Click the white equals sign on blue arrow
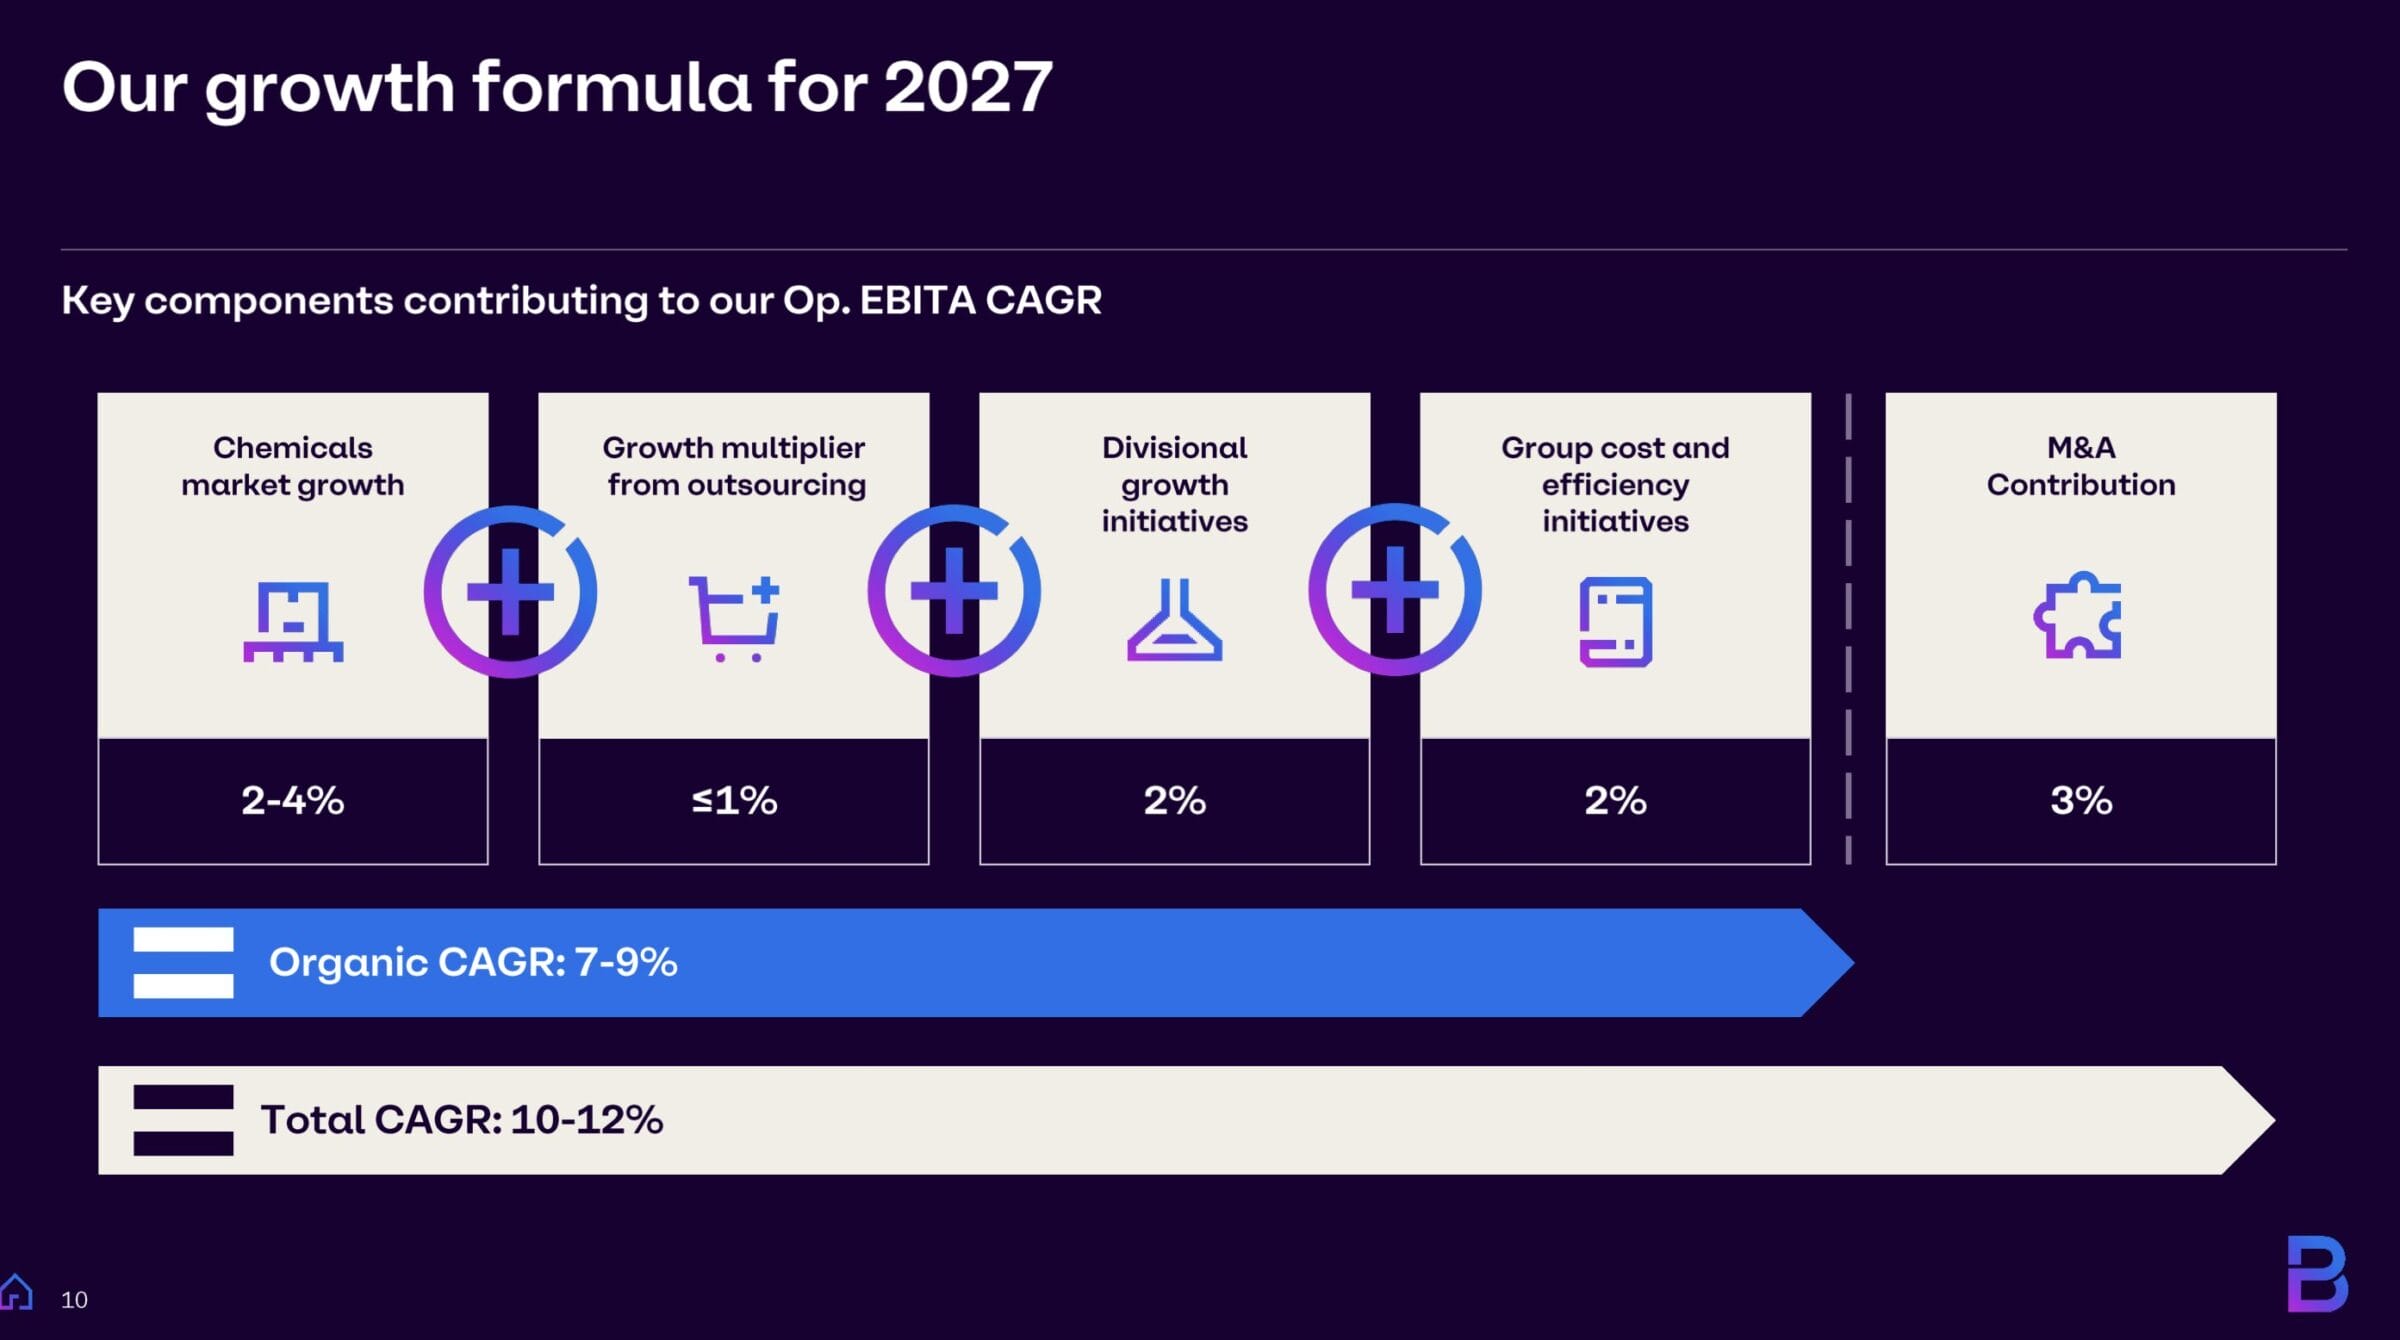 pyautogui.click(x=183, y=962)
